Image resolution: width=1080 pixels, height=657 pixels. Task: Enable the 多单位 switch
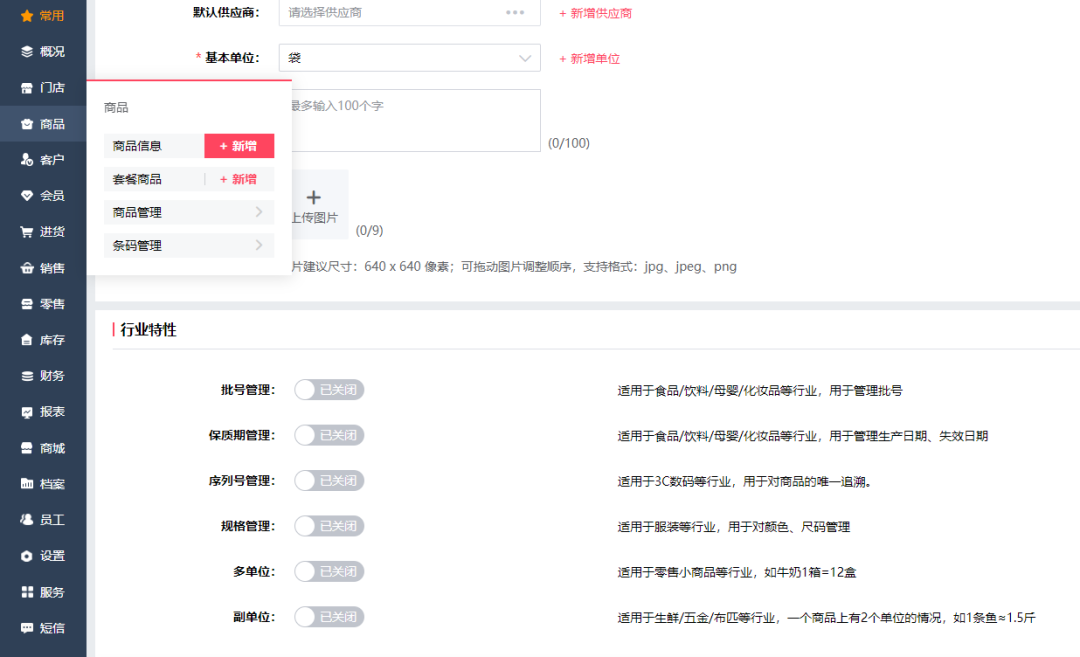[329, 571]
